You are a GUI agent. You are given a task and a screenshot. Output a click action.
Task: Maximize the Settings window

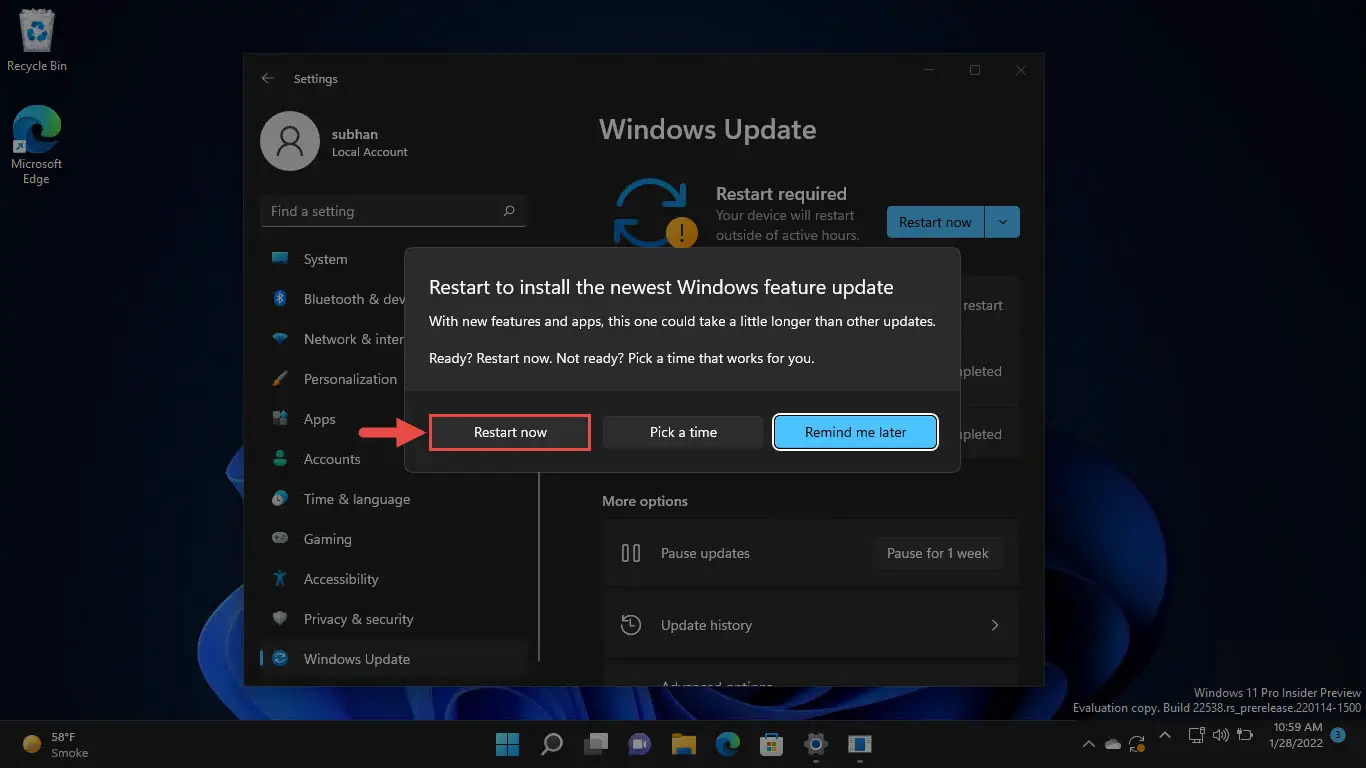point(975,70)
